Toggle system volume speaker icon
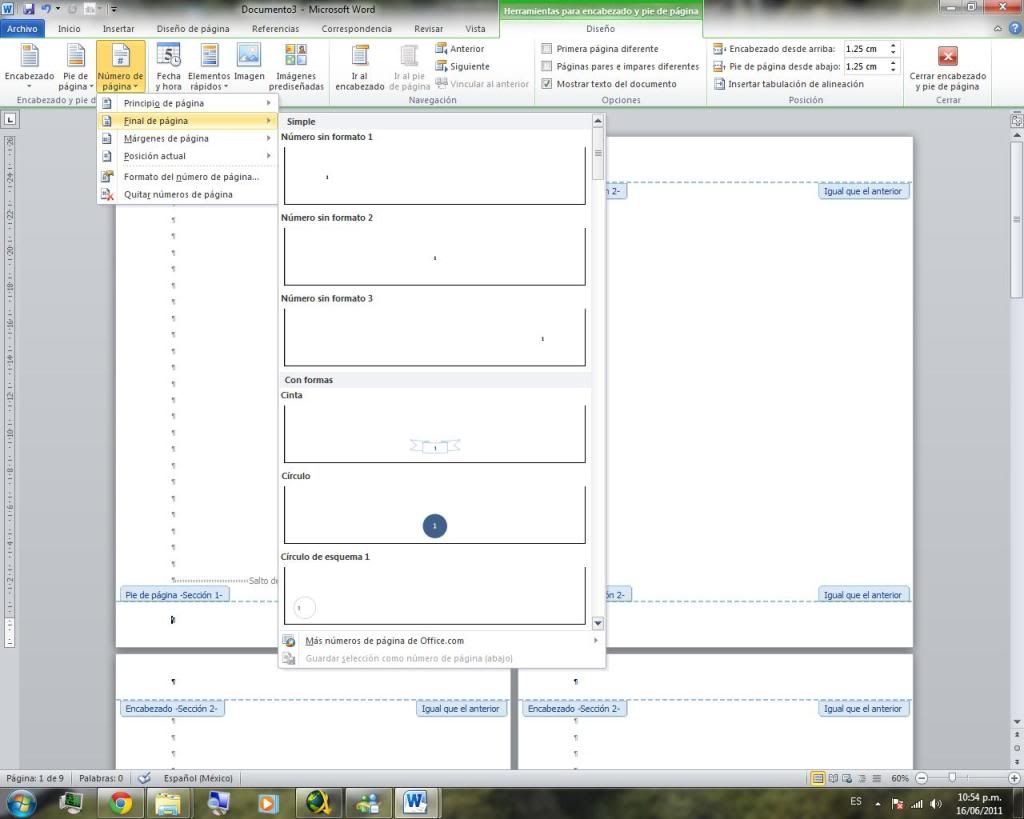Screen dimensions: 1024x819 pos(935,803)
